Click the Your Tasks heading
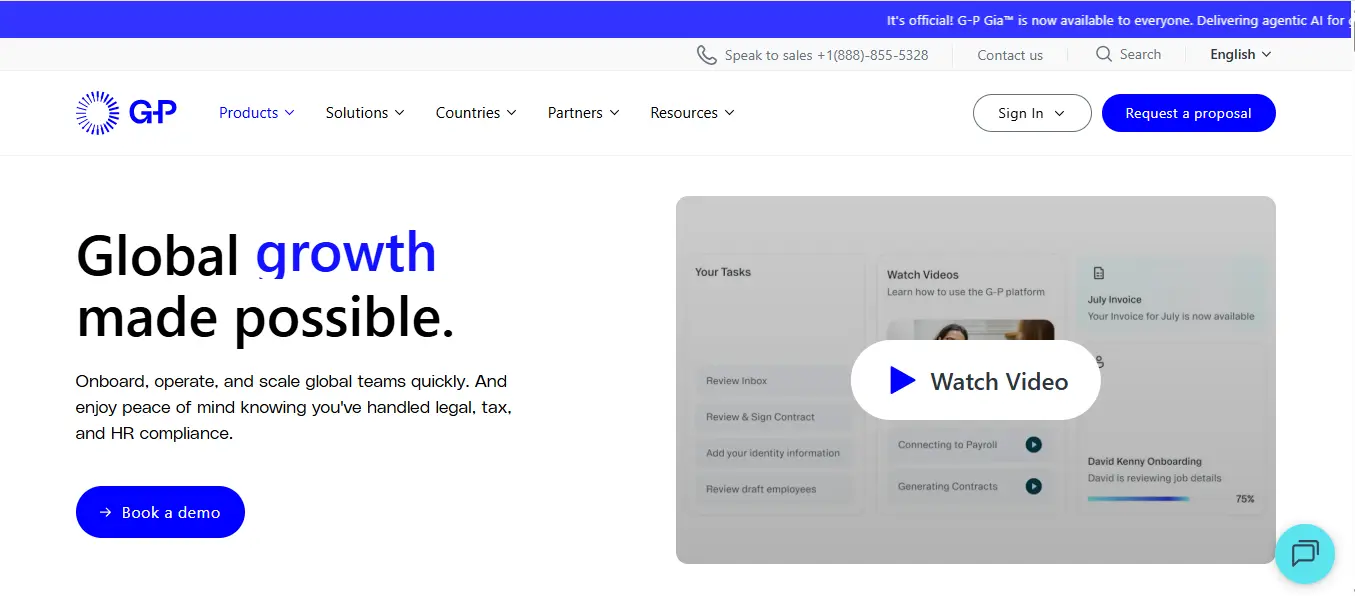 tap(723, 272)
